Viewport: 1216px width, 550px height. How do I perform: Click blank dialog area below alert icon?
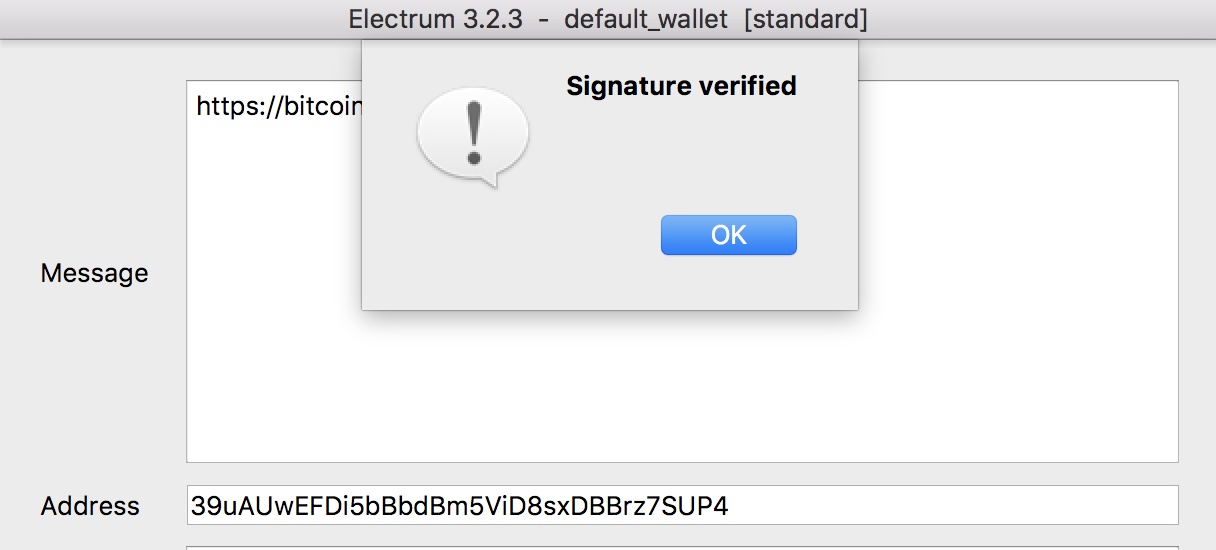pos(472,250)
